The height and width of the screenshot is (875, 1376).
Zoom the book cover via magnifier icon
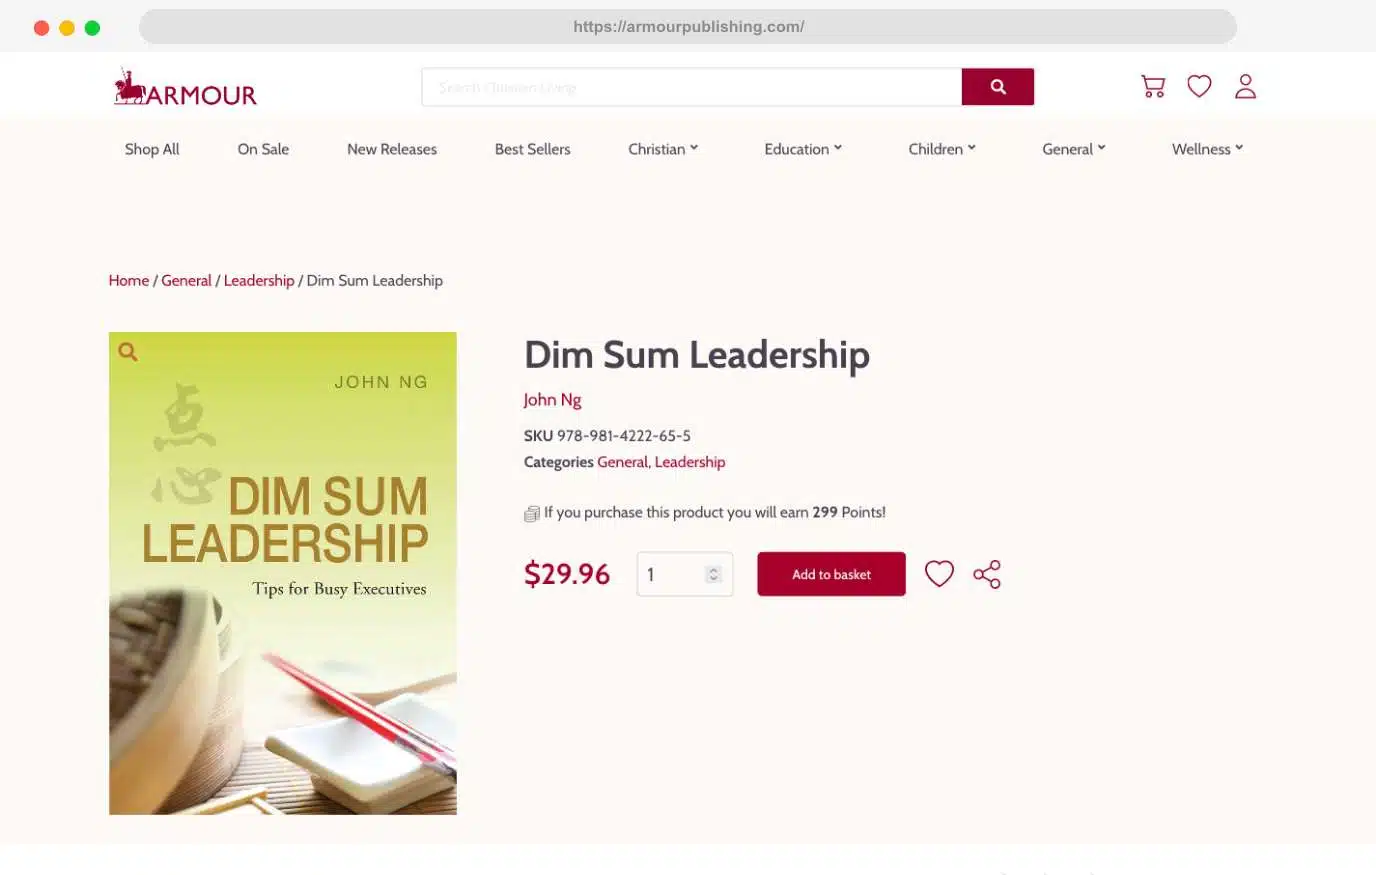[x=128, y=352]
